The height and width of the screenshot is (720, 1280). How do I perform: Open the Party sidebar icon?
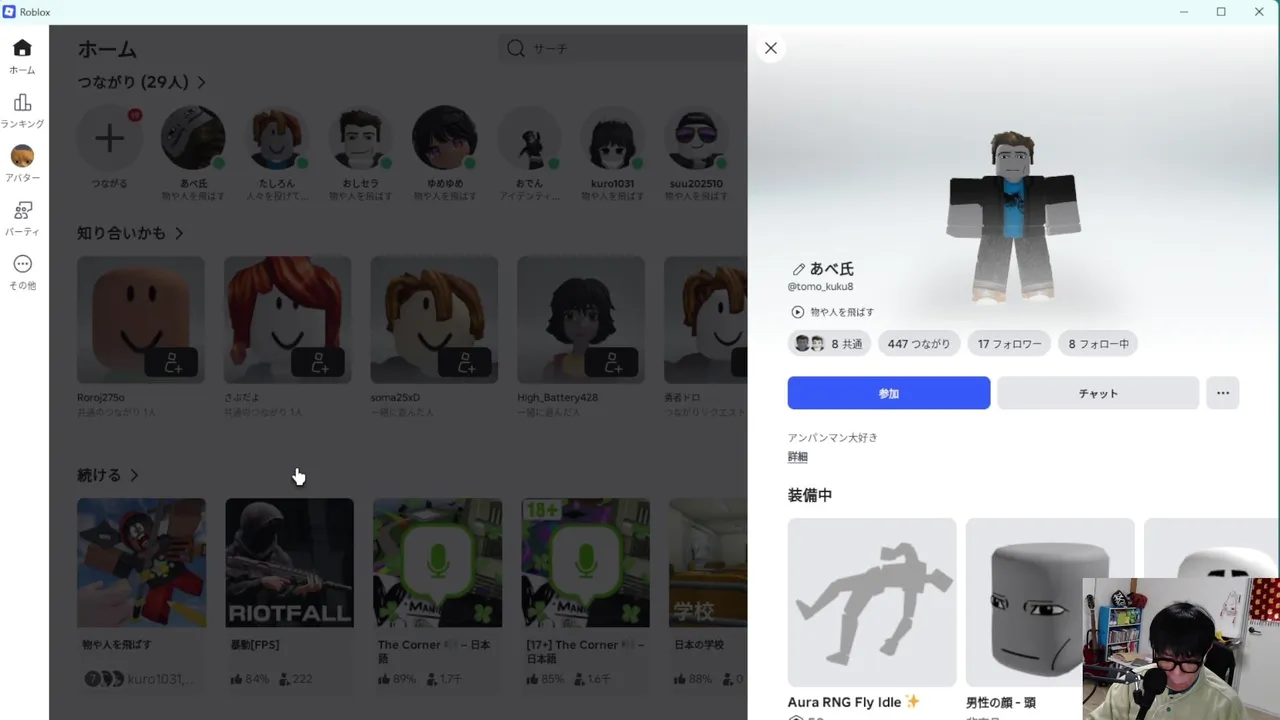click(22, 210)
